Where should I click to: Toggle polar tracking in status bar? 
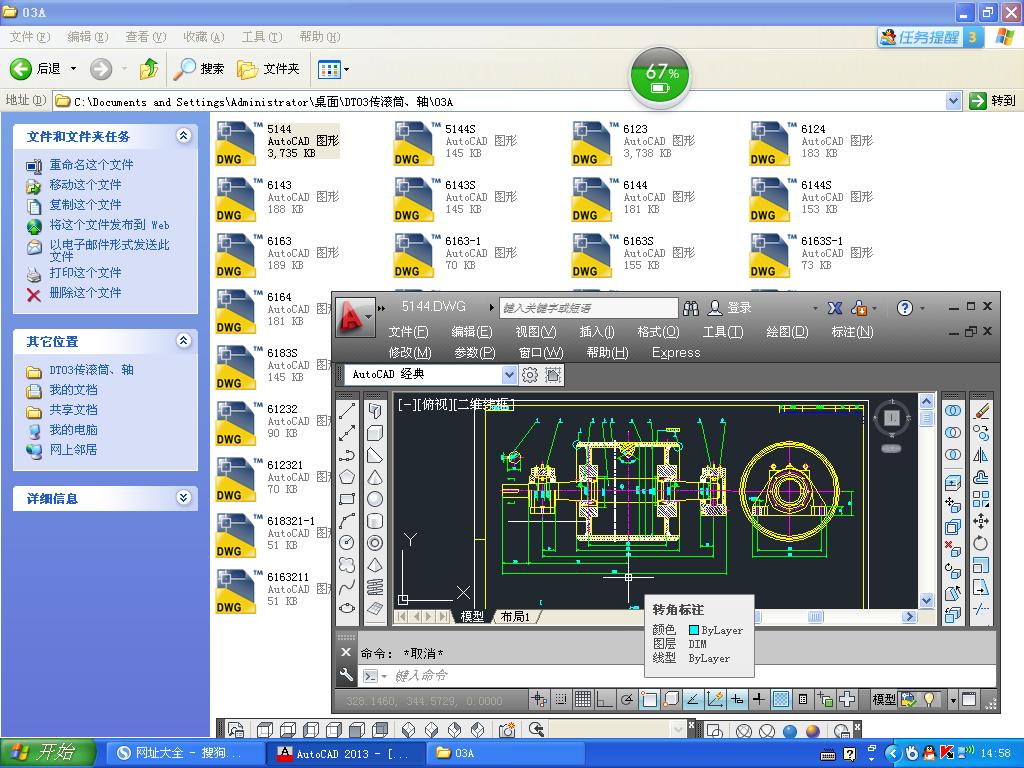(626, 700)
